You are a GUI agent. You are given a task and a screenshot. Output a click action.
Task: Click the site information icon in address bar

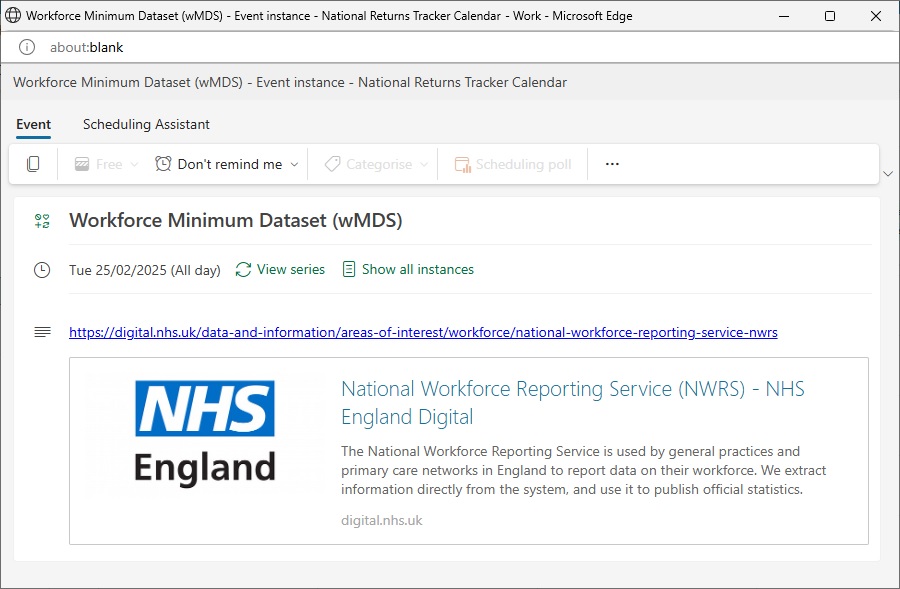pos(27,47)
